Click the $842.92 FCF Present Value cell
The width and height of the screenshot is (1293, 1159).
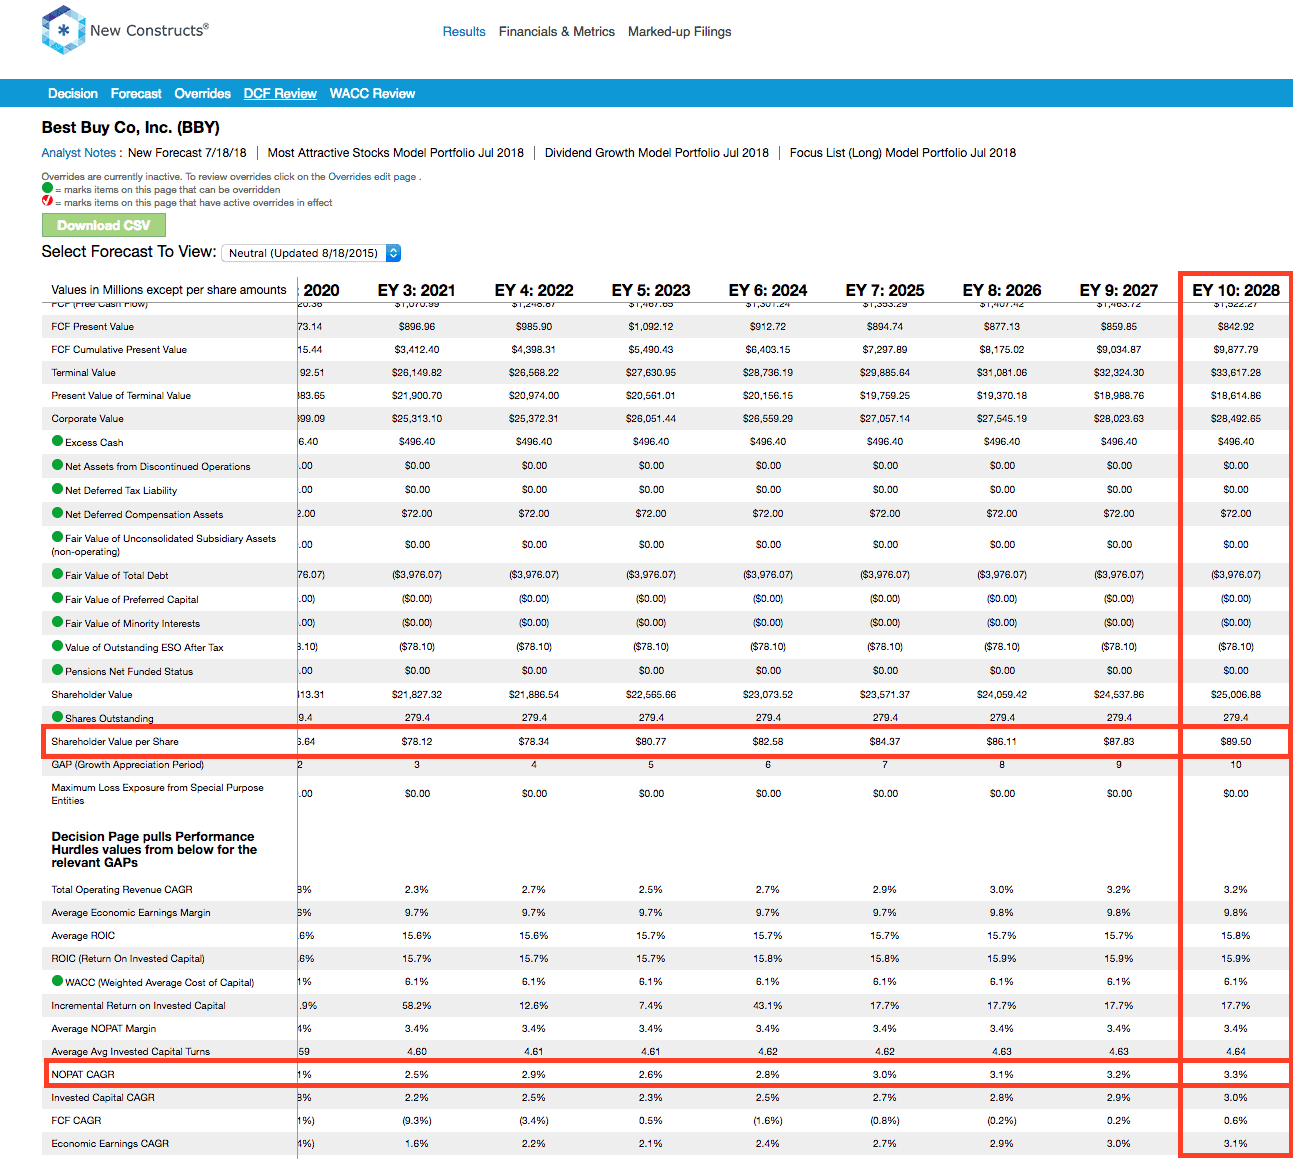point(1236,326)
